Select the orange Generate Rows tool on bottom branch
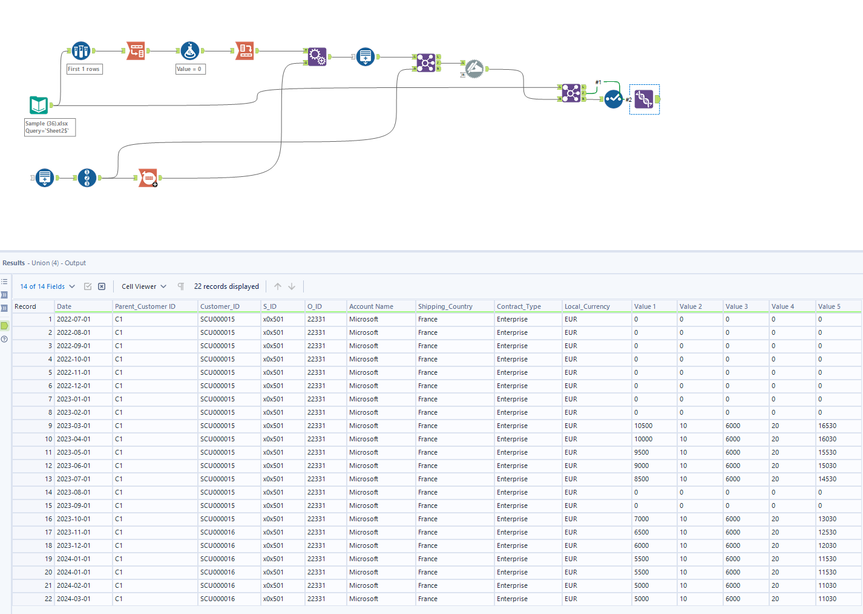 [x=148, y=178]
